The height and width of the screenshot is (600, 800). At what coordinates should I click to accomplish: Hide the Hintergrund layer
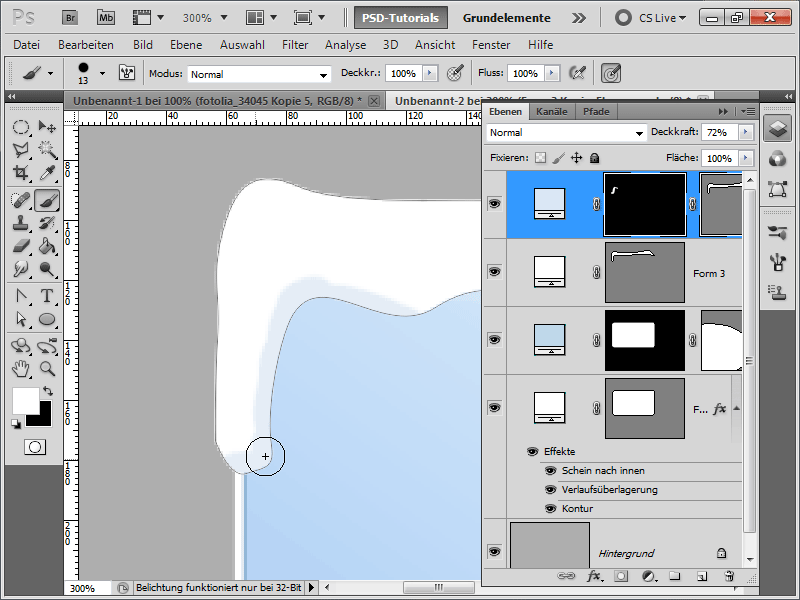tap(494, 552)
